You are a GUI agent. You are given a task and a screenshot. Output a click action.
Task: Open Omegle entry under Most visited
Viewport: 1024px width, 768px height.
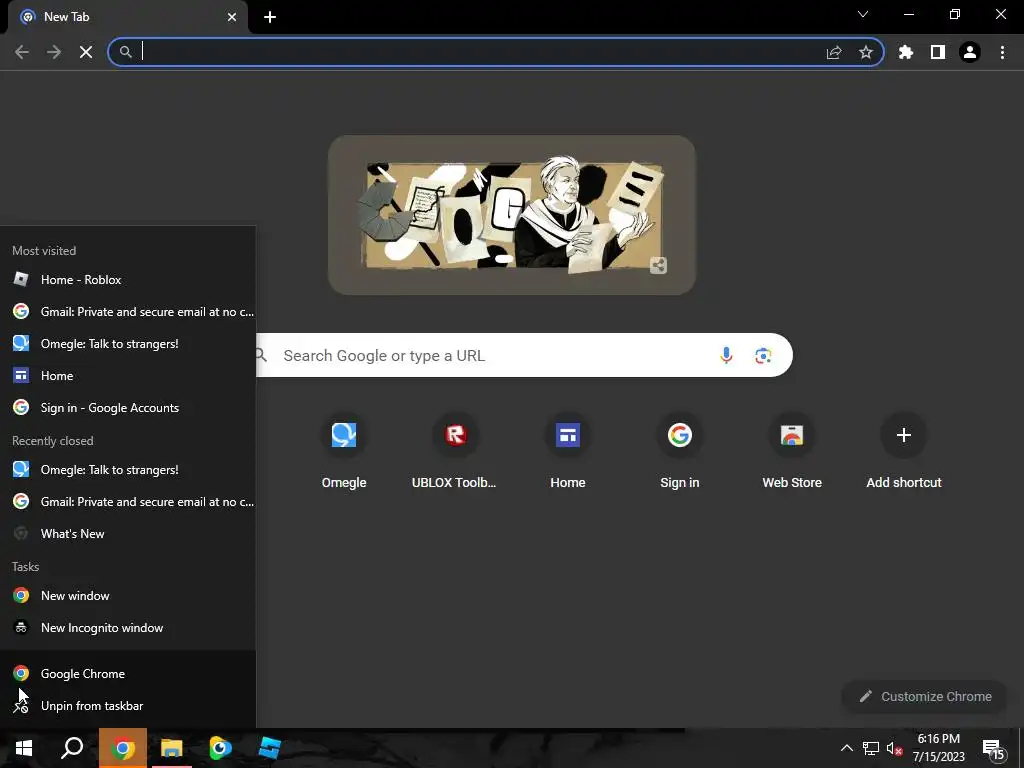click(x=128, y=344)
